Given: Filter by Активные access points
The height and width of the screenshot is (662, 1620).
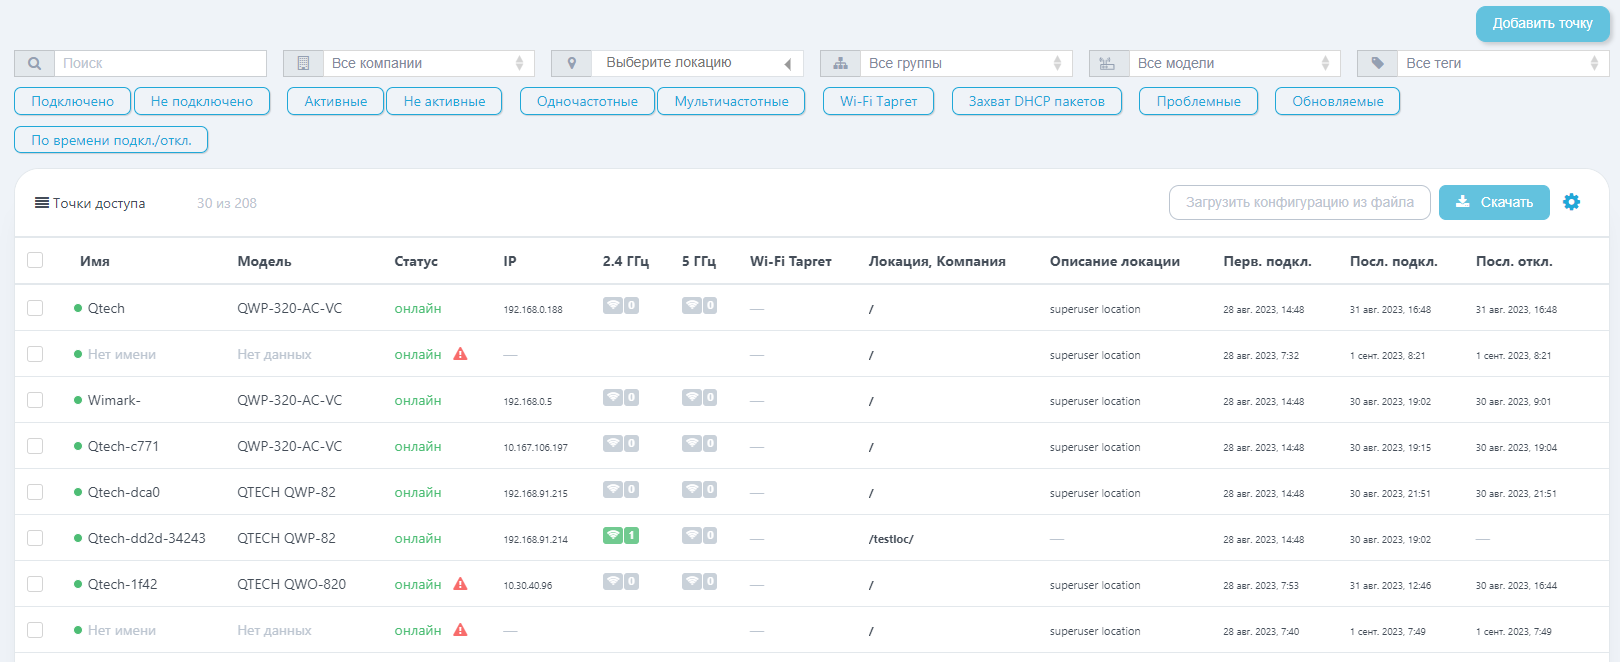Looking at the screenshot, I should tap(336, 101).
